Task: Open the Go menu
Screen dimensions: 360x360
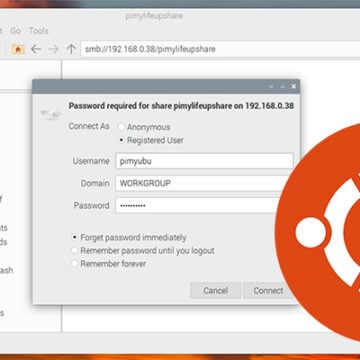Action: 15,31
